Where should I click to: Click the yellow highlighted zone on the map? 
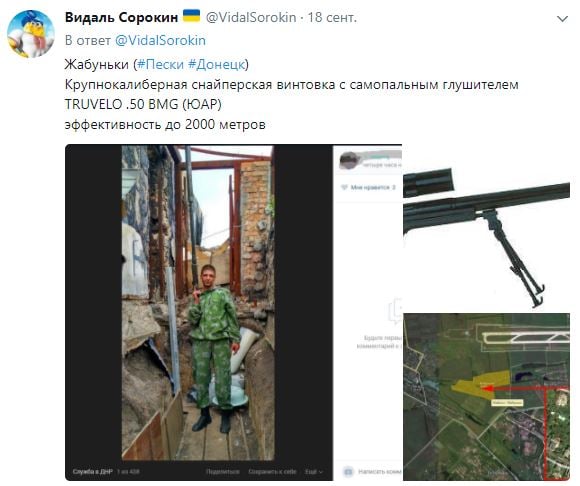[x=481, y=385]
